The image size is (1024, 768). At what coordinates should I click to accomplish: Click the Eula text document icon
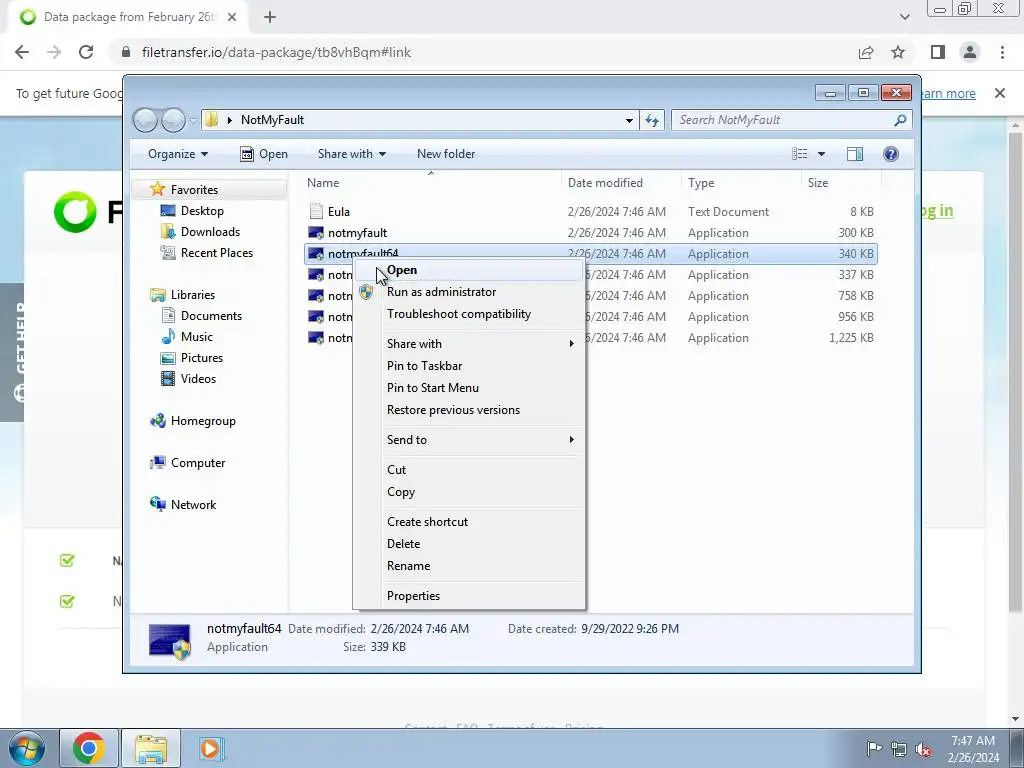(x=316, y=211)
